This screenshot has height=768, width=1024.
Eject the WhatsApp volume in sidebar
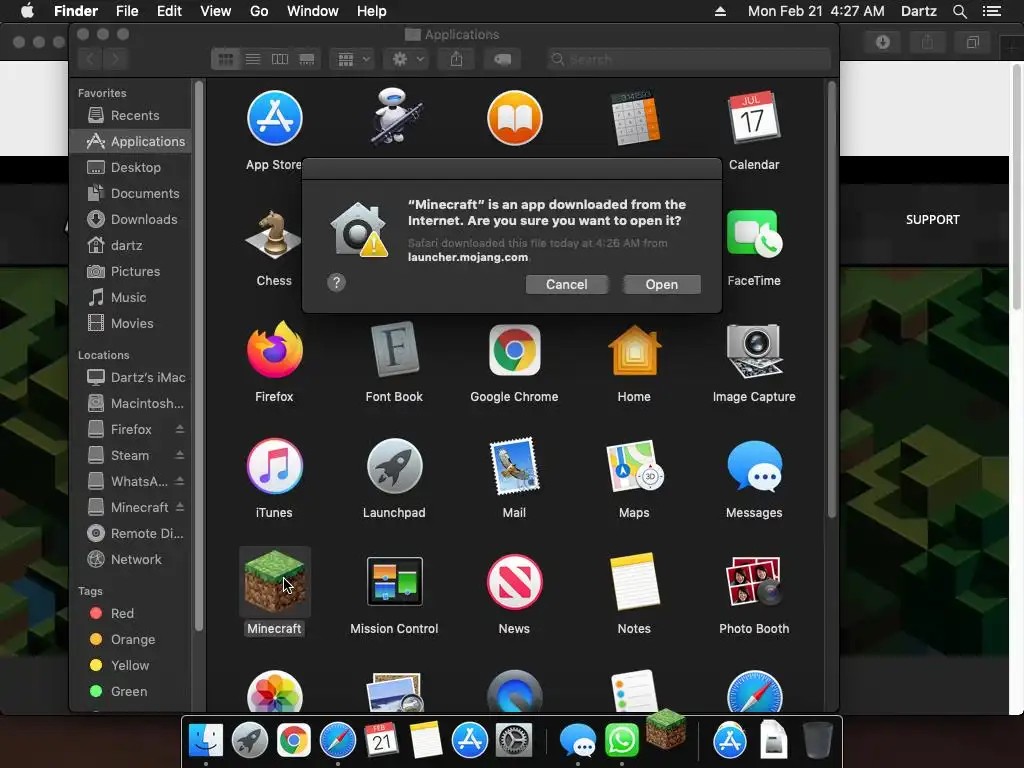(180, 481)
